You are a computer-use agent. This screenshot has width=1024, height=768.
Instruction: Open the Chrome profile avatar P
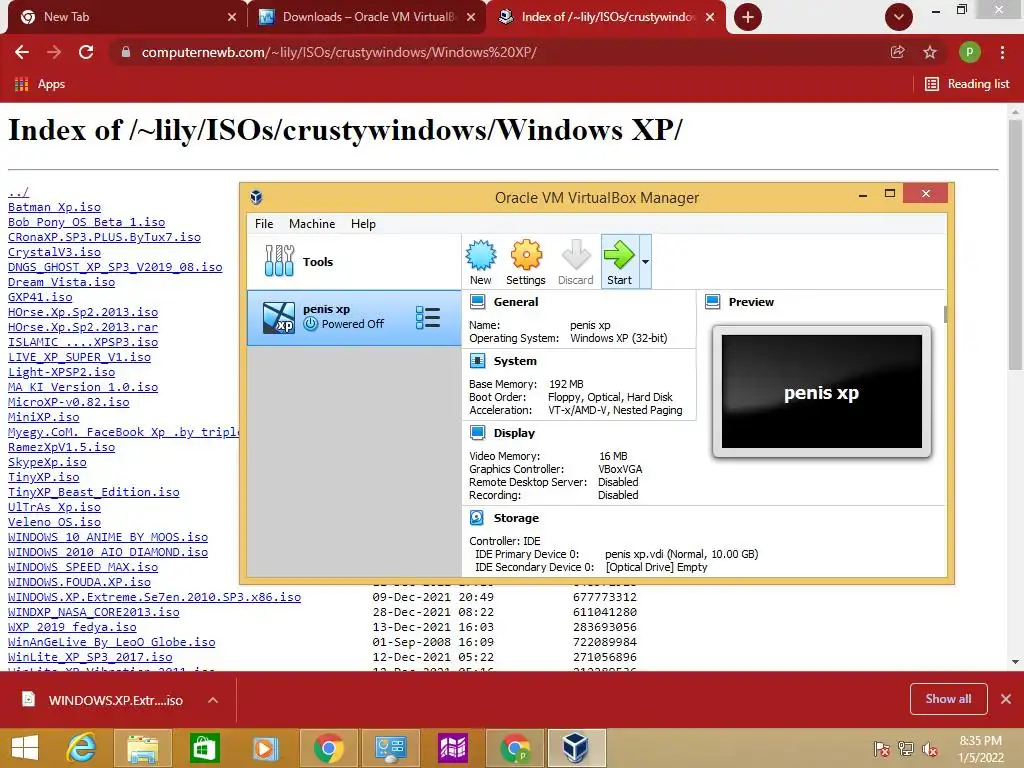pyautogui.click(x=969, y=52)
